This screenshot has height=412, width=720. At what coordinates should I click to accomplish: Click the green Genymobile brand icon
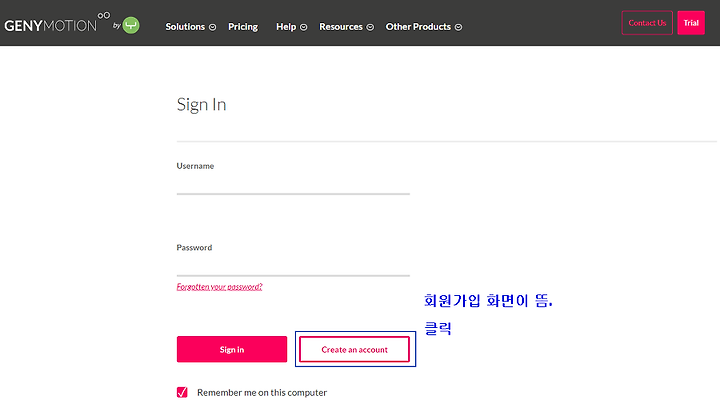(x=131, y=25)
